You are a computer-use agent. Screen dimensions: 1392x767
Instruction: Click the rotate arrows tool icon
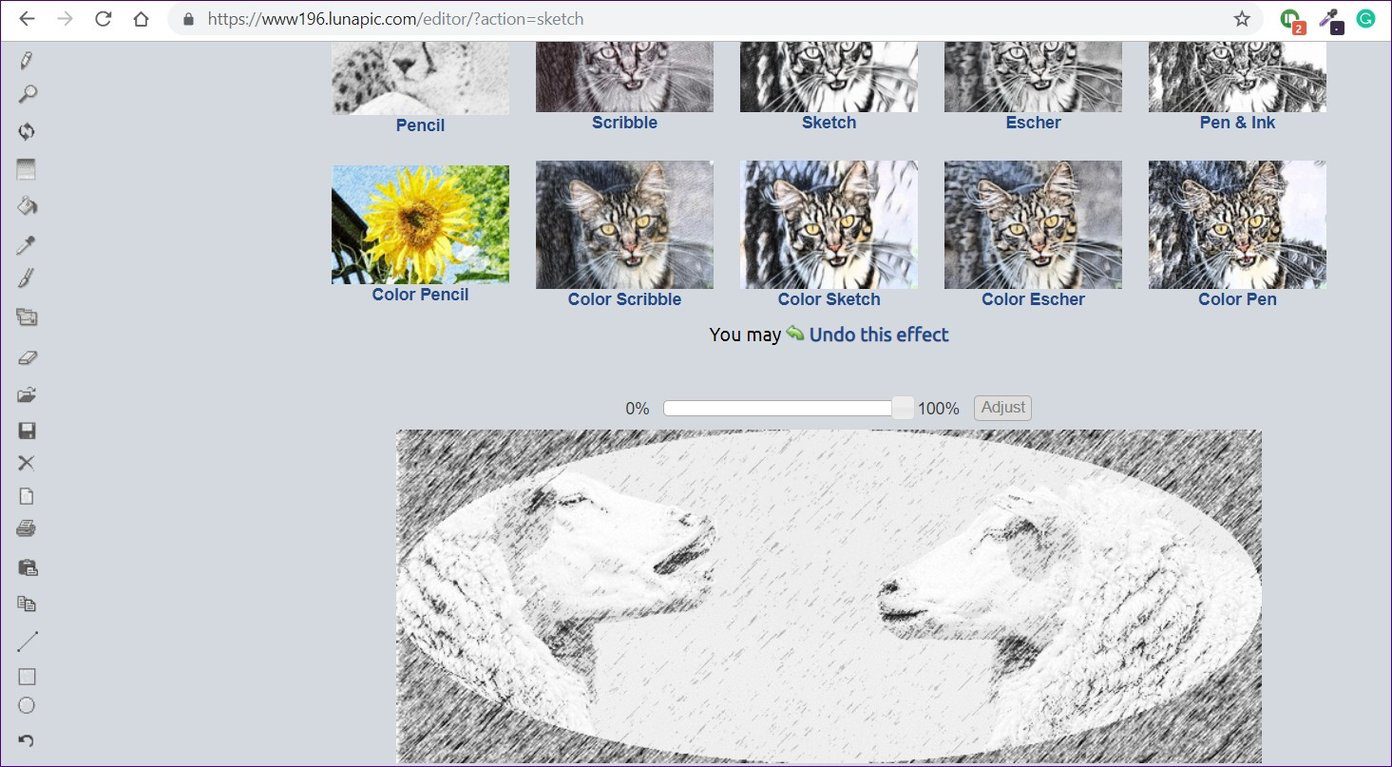click(x=27, y=131)
